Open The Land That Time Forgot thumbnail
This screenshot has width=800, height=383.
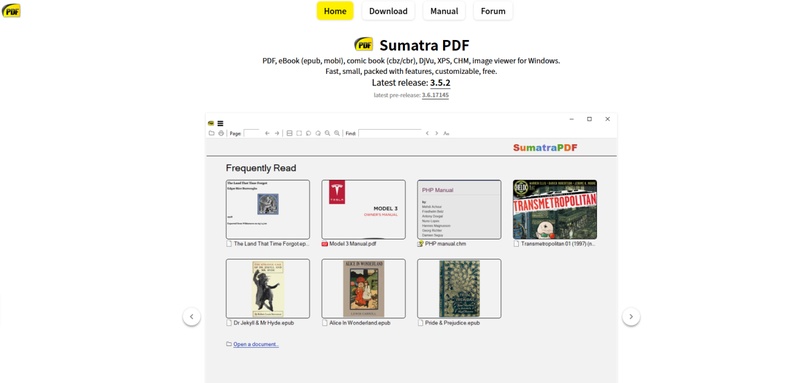pos(268,209)
